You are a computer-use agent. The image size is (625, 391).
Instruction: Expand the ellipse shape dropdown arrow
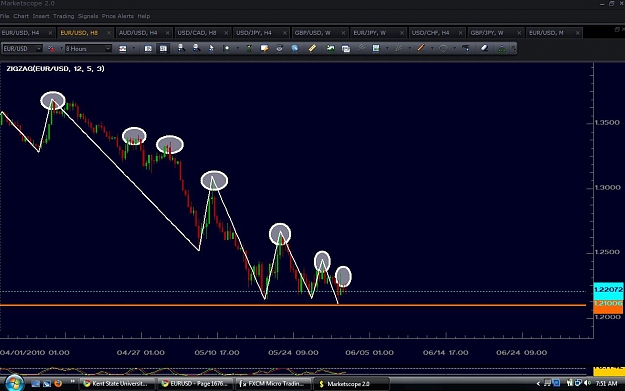(x=454, y=49)
